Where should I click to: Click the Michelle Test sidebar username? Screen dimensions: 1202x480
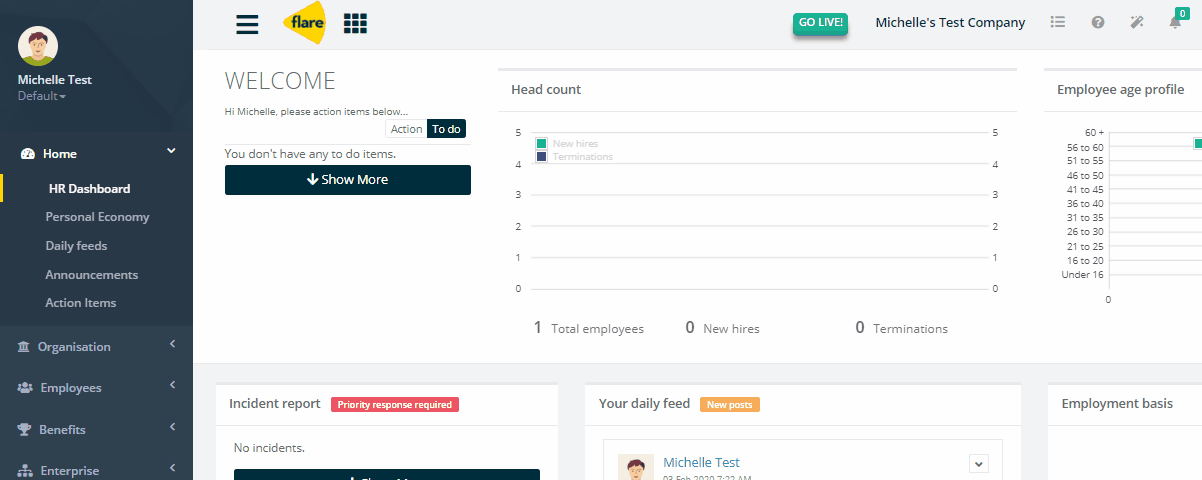(x=55, y=80)
